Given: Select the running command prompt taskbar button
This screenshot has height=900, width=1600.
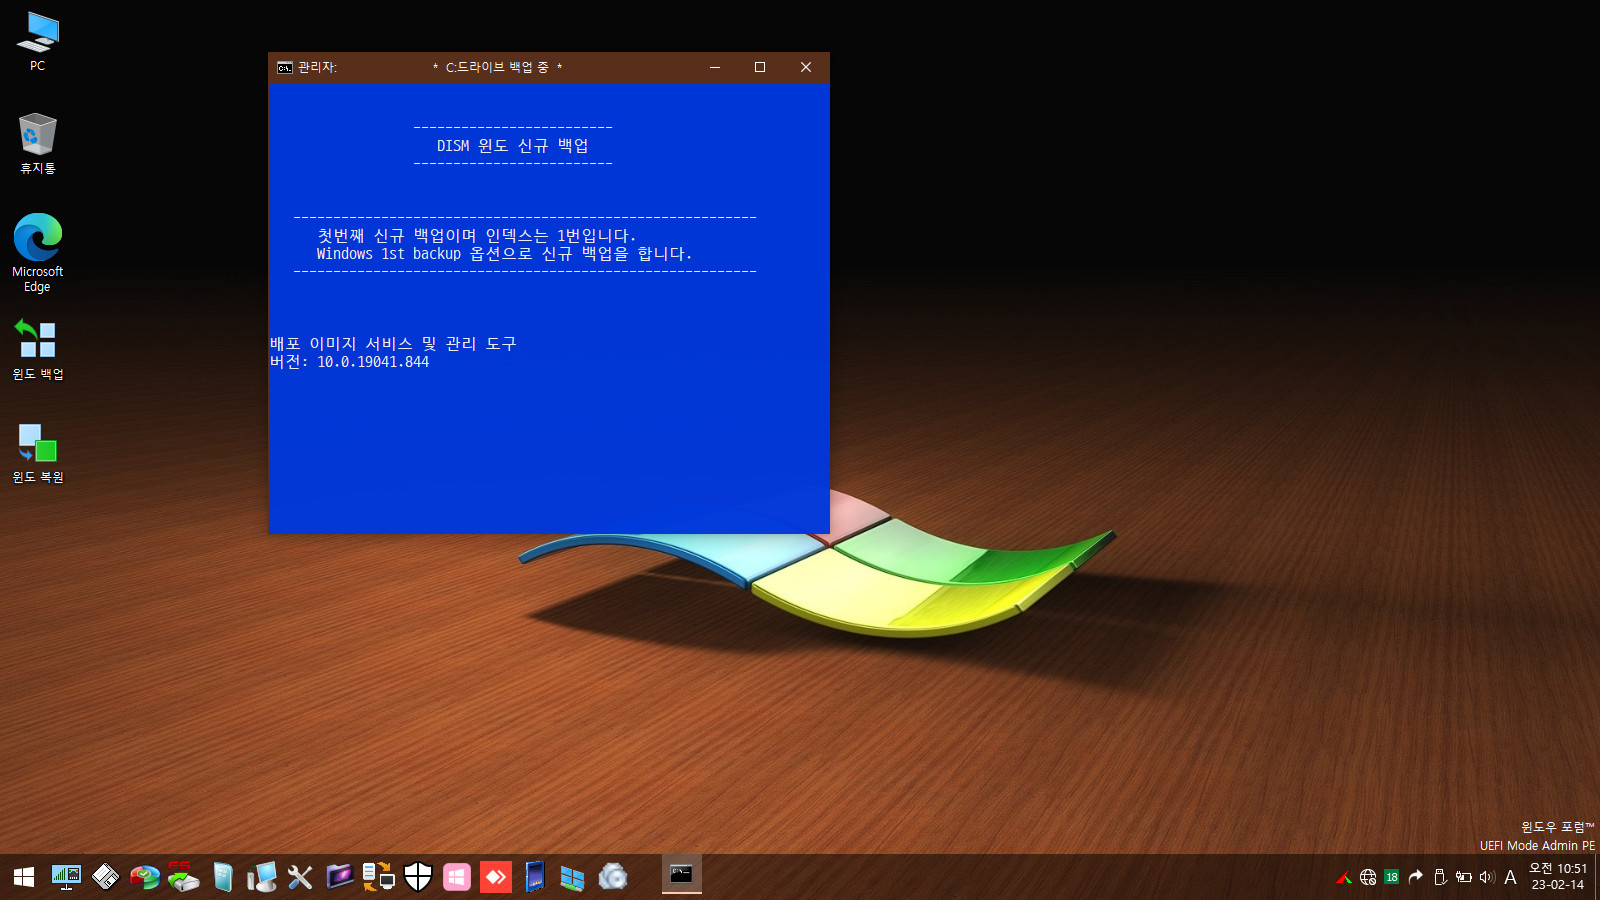Looking at the screenshot, I should click(x=682, y=875).
